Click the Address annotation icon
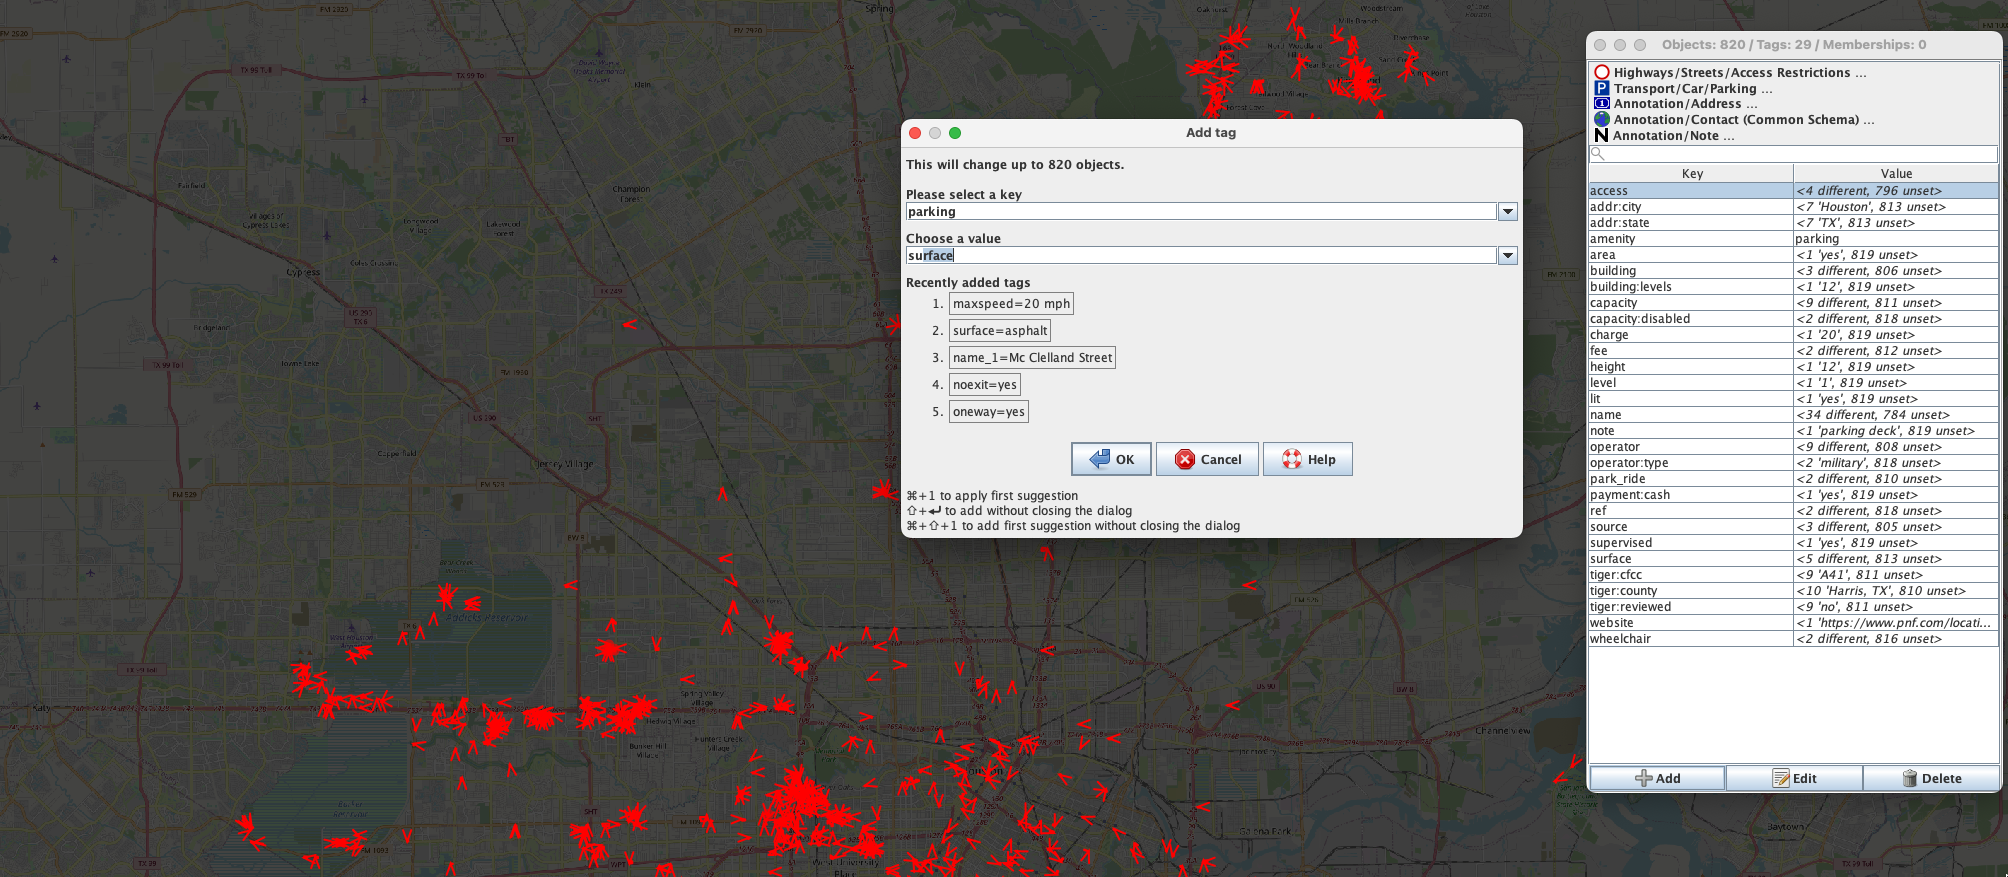This screenshot has width=2008, height=877. [1601, 104]
